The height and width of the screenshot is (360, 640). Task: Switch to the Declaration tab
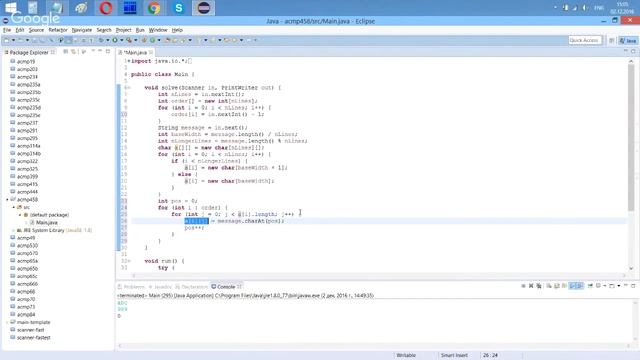point(191,287)
